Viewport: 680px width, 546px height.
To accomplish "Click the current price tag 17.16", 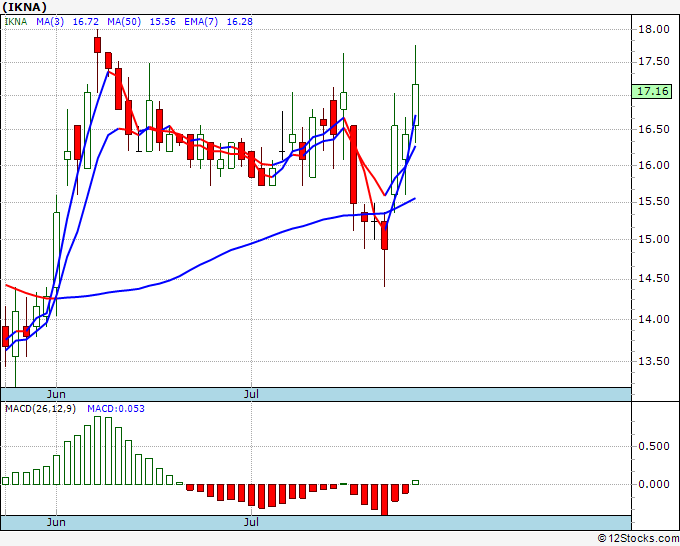I will click(653, 91).
